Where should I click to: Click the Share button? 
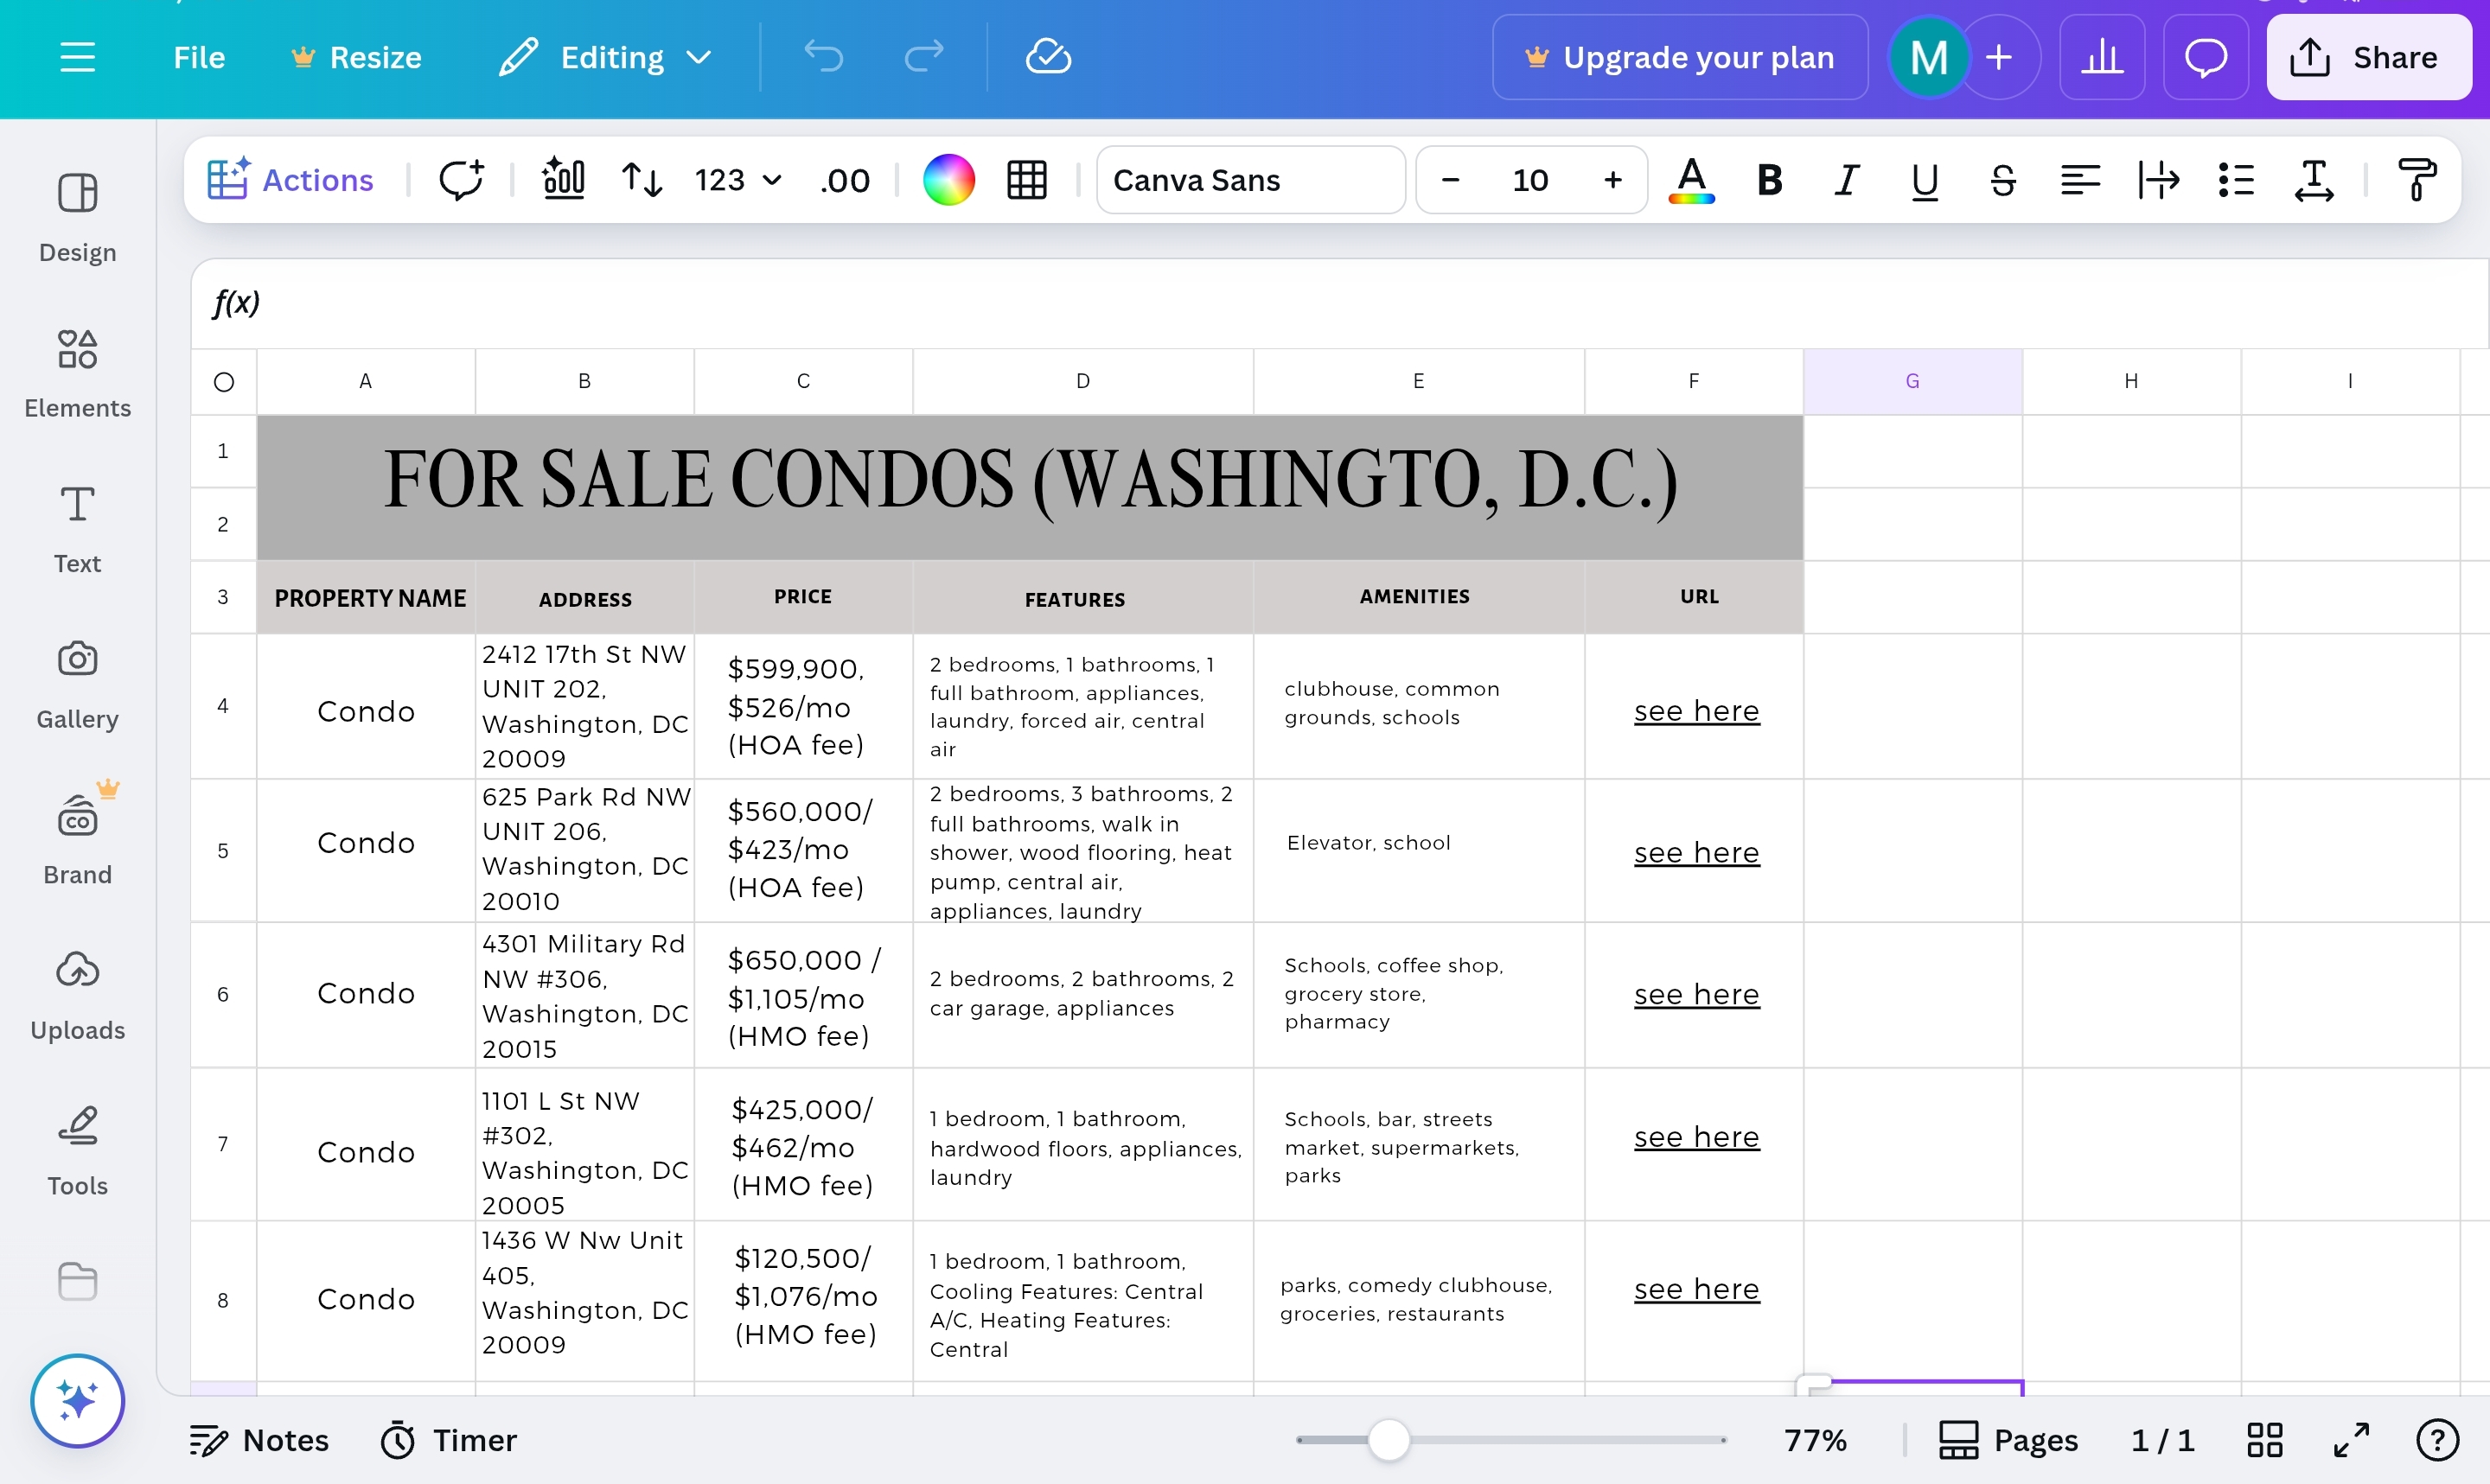click(x=2367, y=57)
